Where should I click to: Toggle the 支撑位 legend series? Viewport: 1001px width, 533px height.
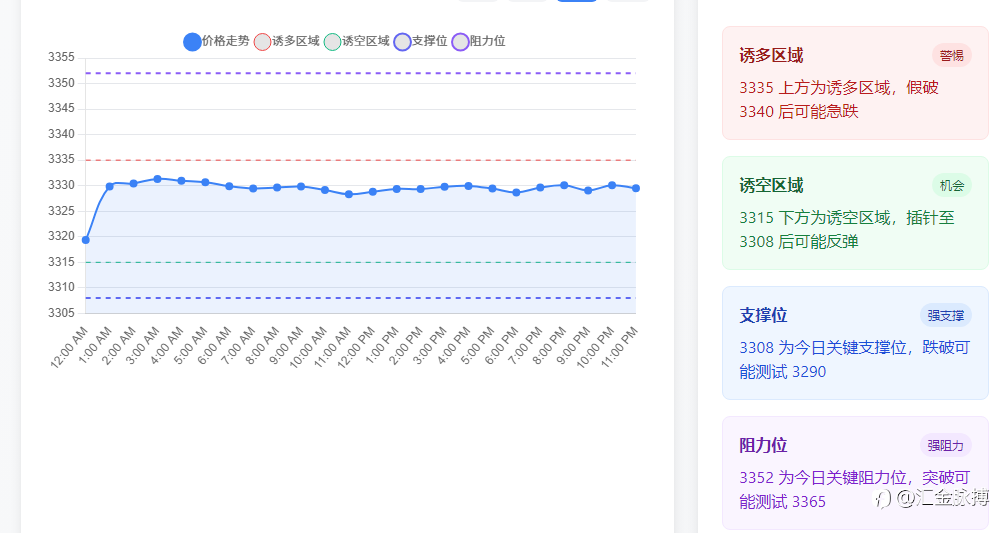(421, 41)
